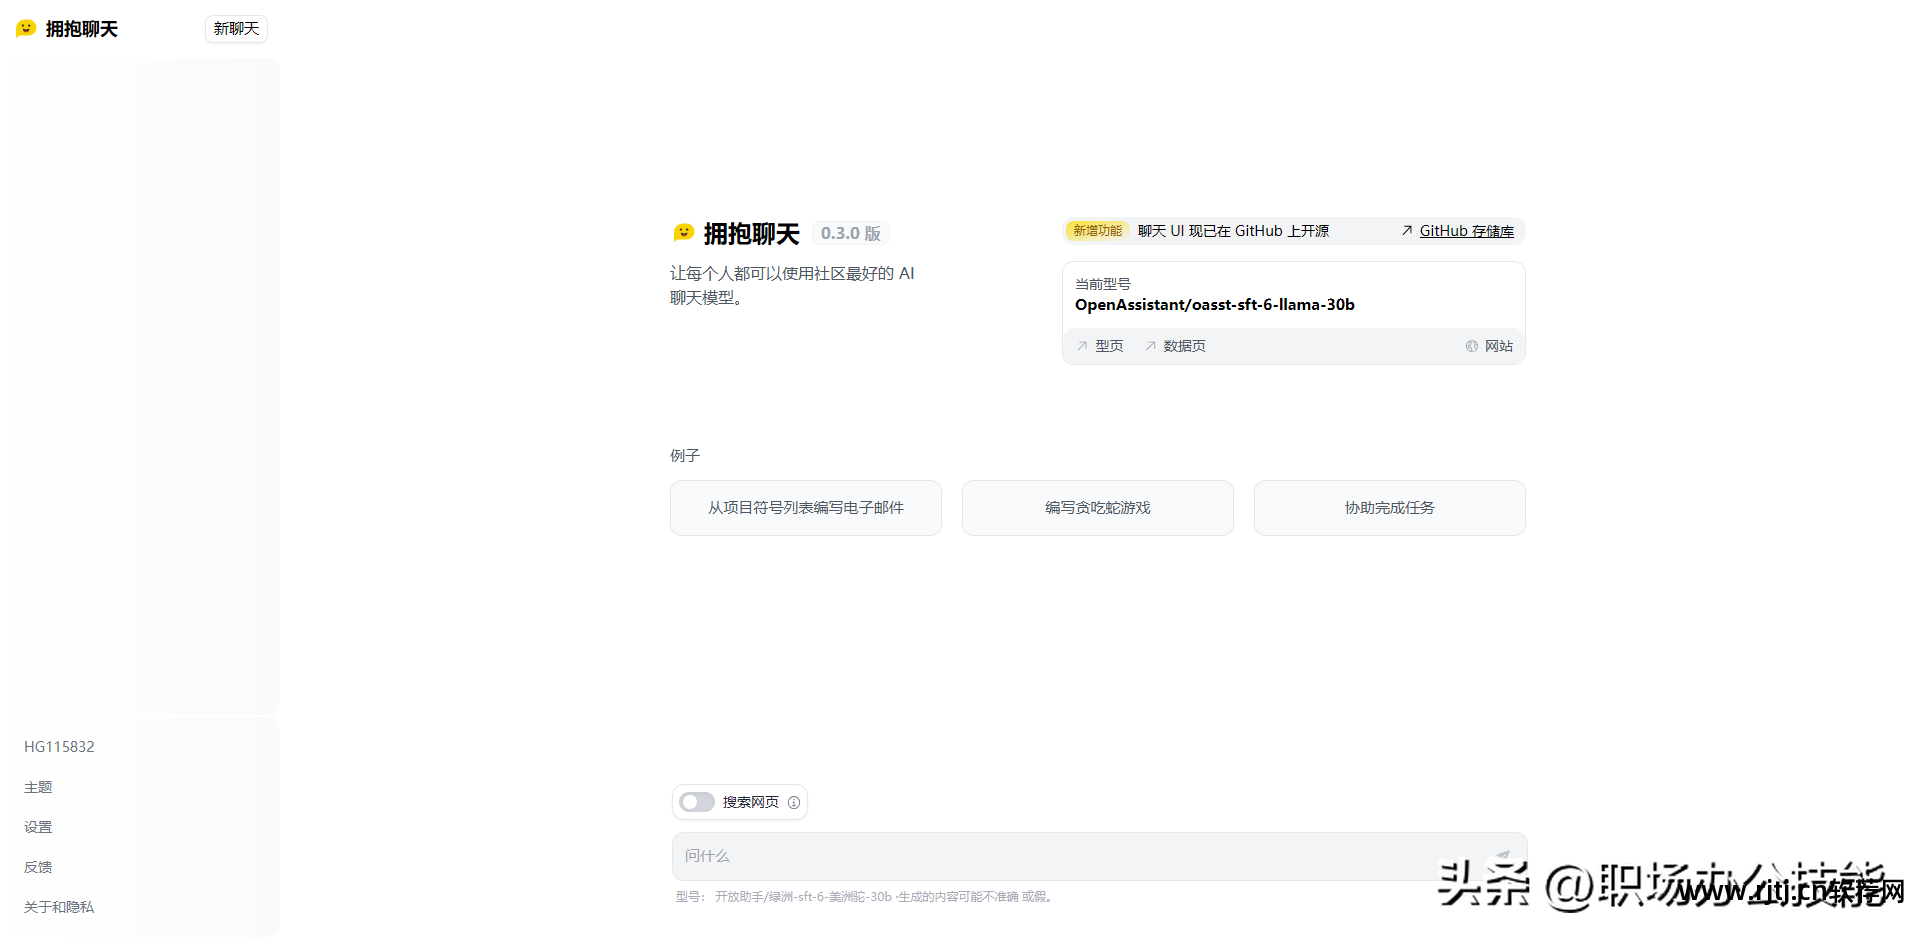Select example 协助完成任务

click(1390, 508)
